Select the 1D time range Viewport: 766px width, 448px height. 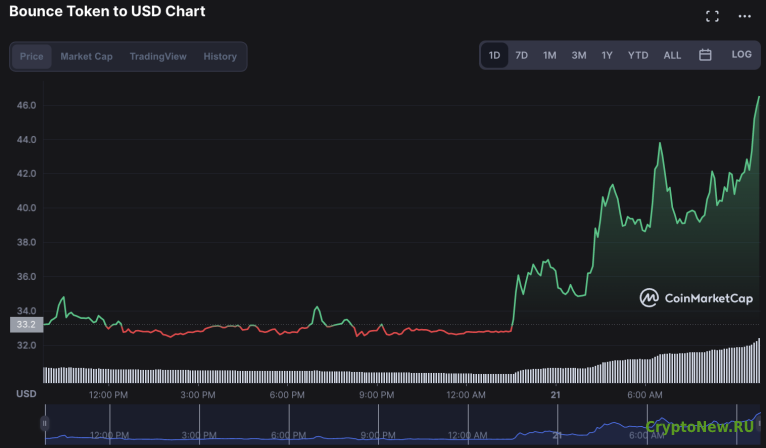coord(494,55)
